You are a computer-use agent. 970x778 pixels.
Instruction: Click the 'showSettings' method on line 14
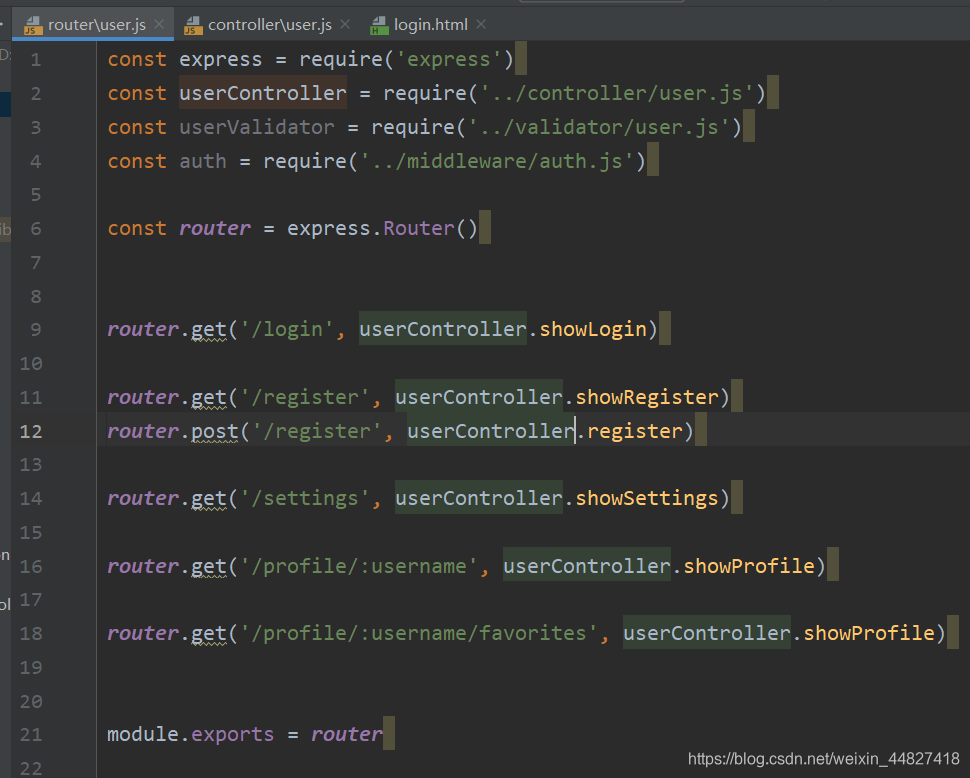(x=646, y=498)
